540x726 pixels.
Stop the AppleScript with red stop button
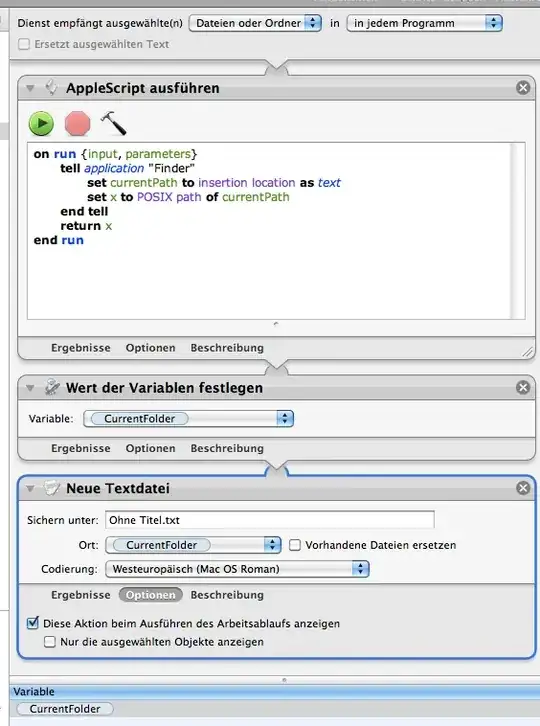(x=77, y=124)
